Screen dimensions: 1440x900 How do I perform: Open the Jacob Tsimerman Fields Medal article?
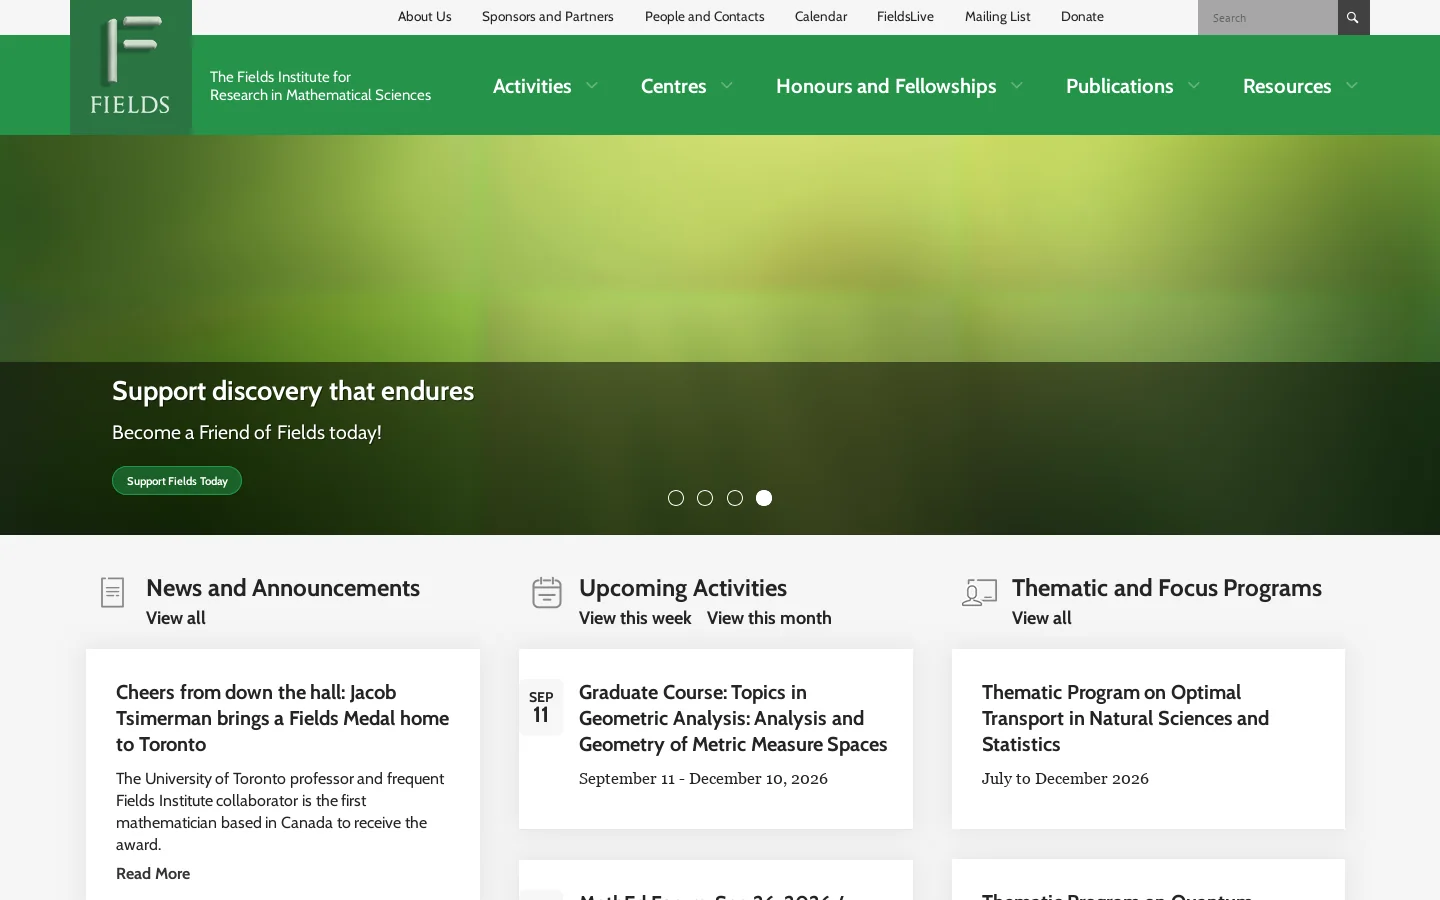[282, 718]
